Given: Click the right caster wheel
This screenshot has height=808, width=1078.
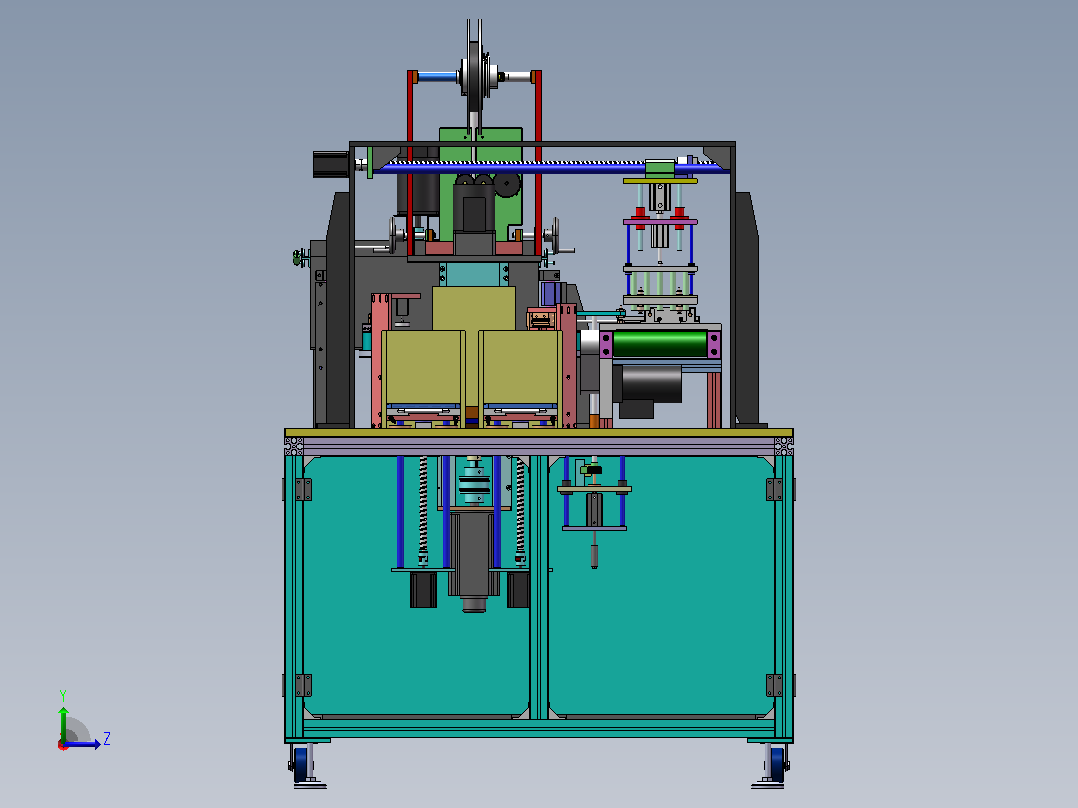Looking at the screenshot, I should [776, 764].
